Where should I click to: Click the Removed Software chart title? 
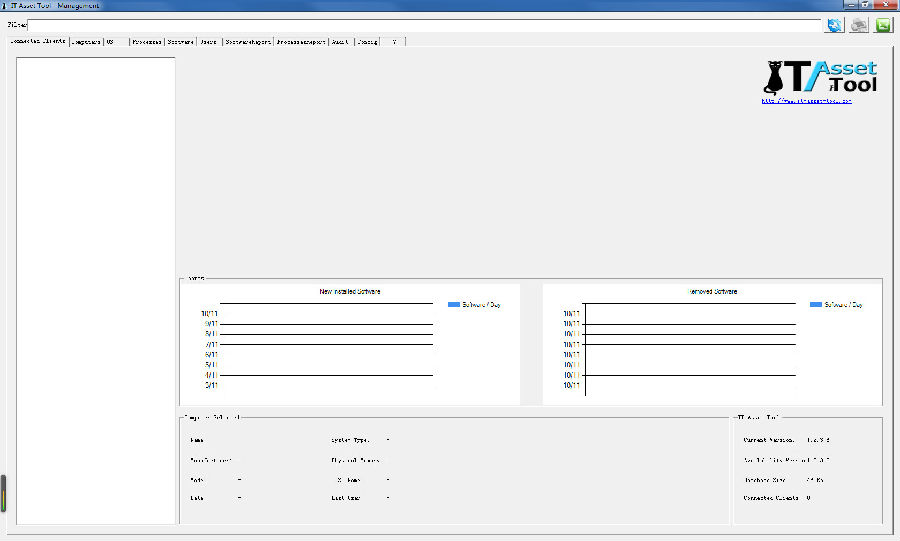click(712, 291)
